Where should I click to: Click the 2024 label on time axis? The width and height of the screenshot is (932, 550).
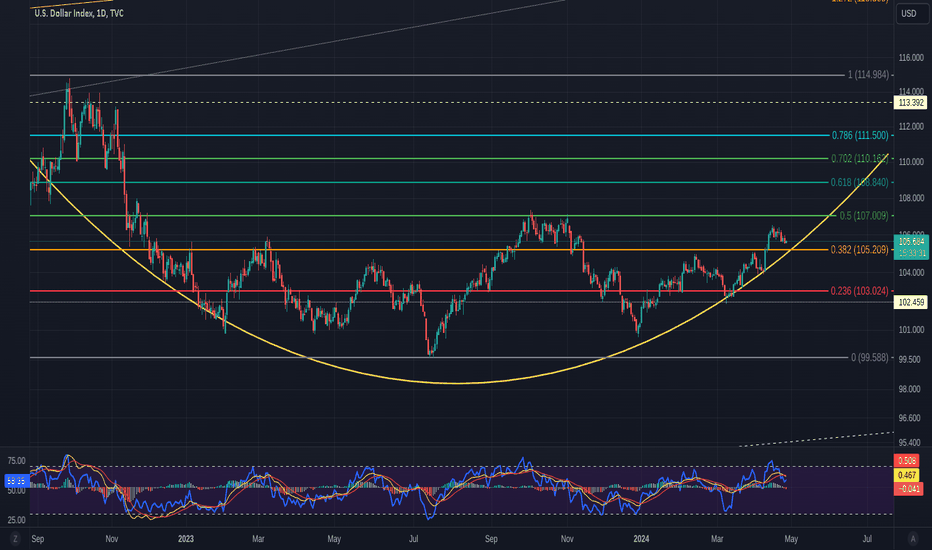(x=641, y=539)
